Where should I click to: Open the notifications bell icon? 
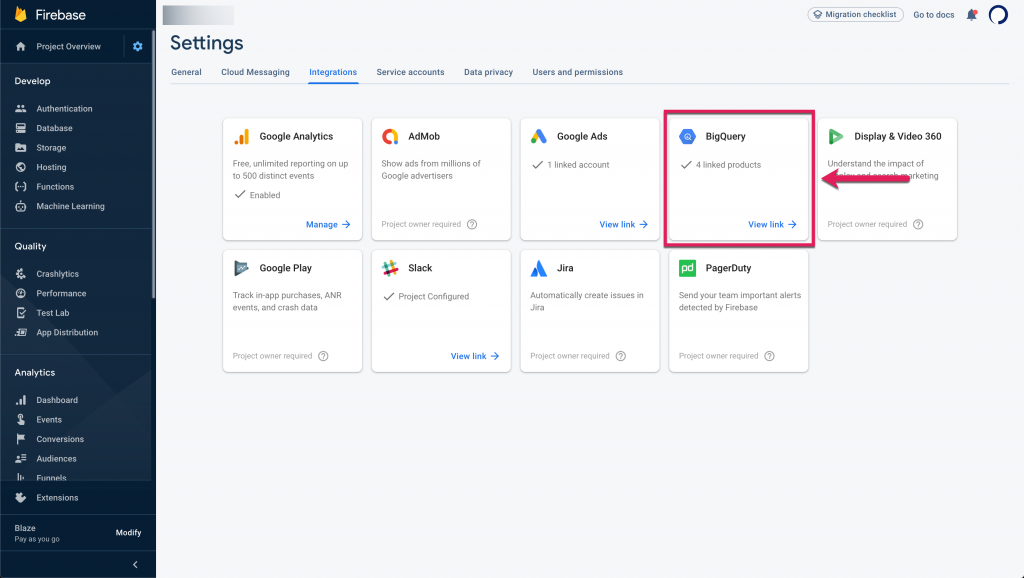tap(971, 15)
